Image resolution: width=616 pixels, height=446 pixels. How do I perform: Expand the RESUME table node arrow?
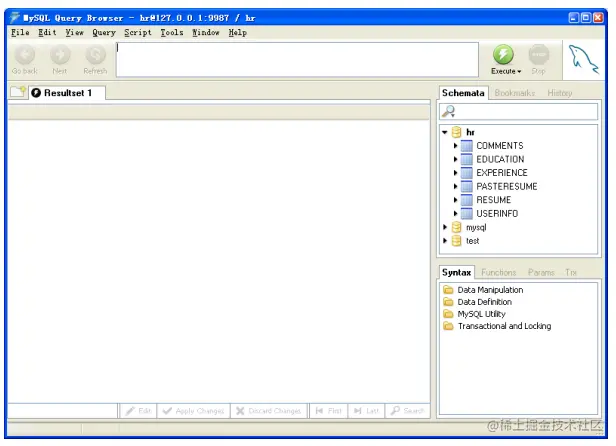pyautogui.click(x=455, y=200)
